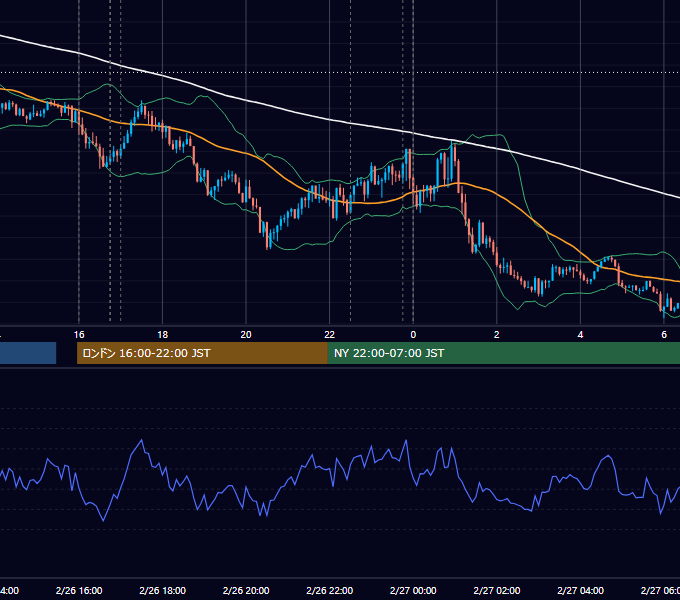
Task: Click the '20' hour label on price chart axis
Action: pos(246,335)
